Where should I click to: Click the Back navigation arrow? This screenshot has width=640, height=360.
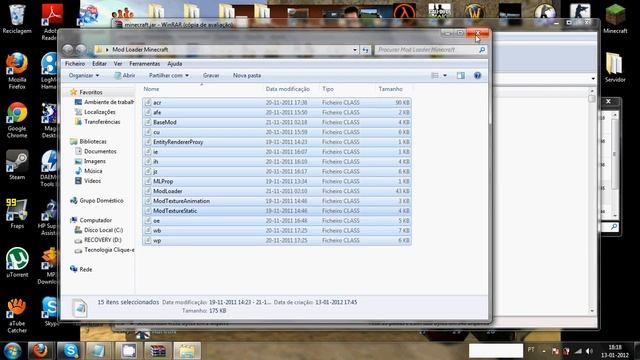pyautogui.click(x=68, y=50)
